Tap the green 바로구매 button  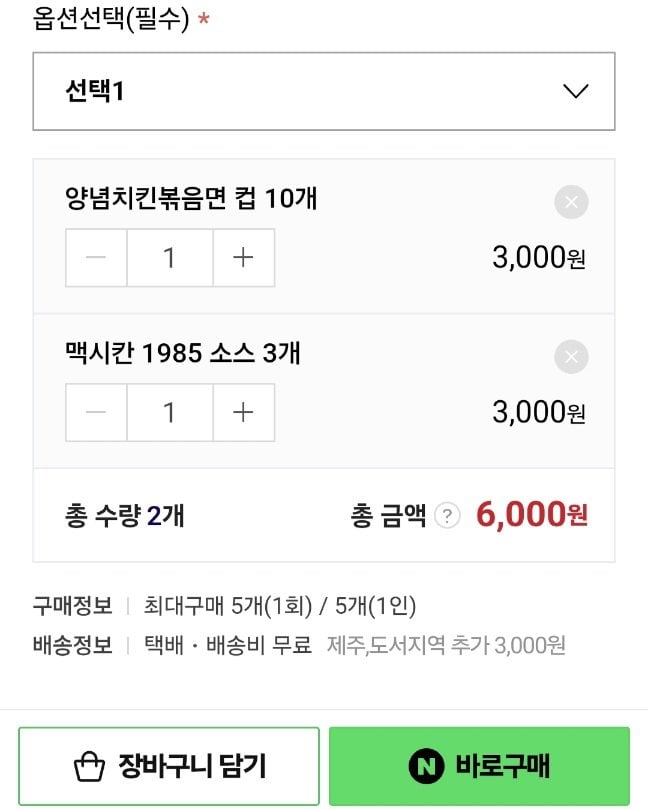tap(479, 767)
